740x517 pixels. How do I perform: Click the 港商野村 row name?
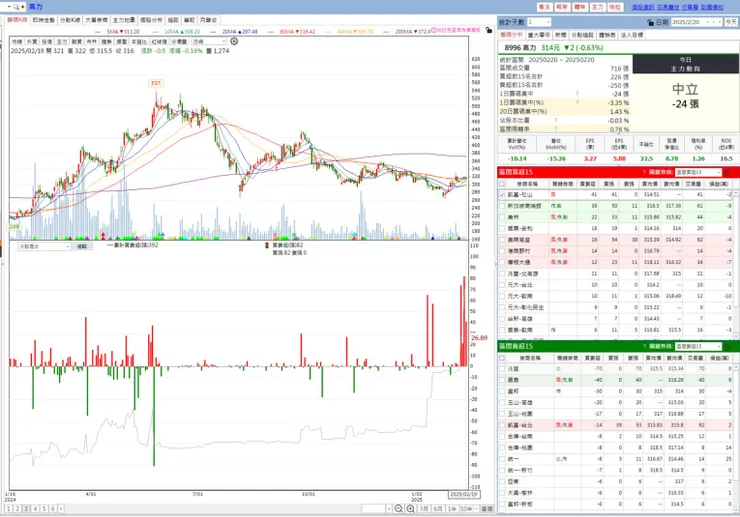519,251
